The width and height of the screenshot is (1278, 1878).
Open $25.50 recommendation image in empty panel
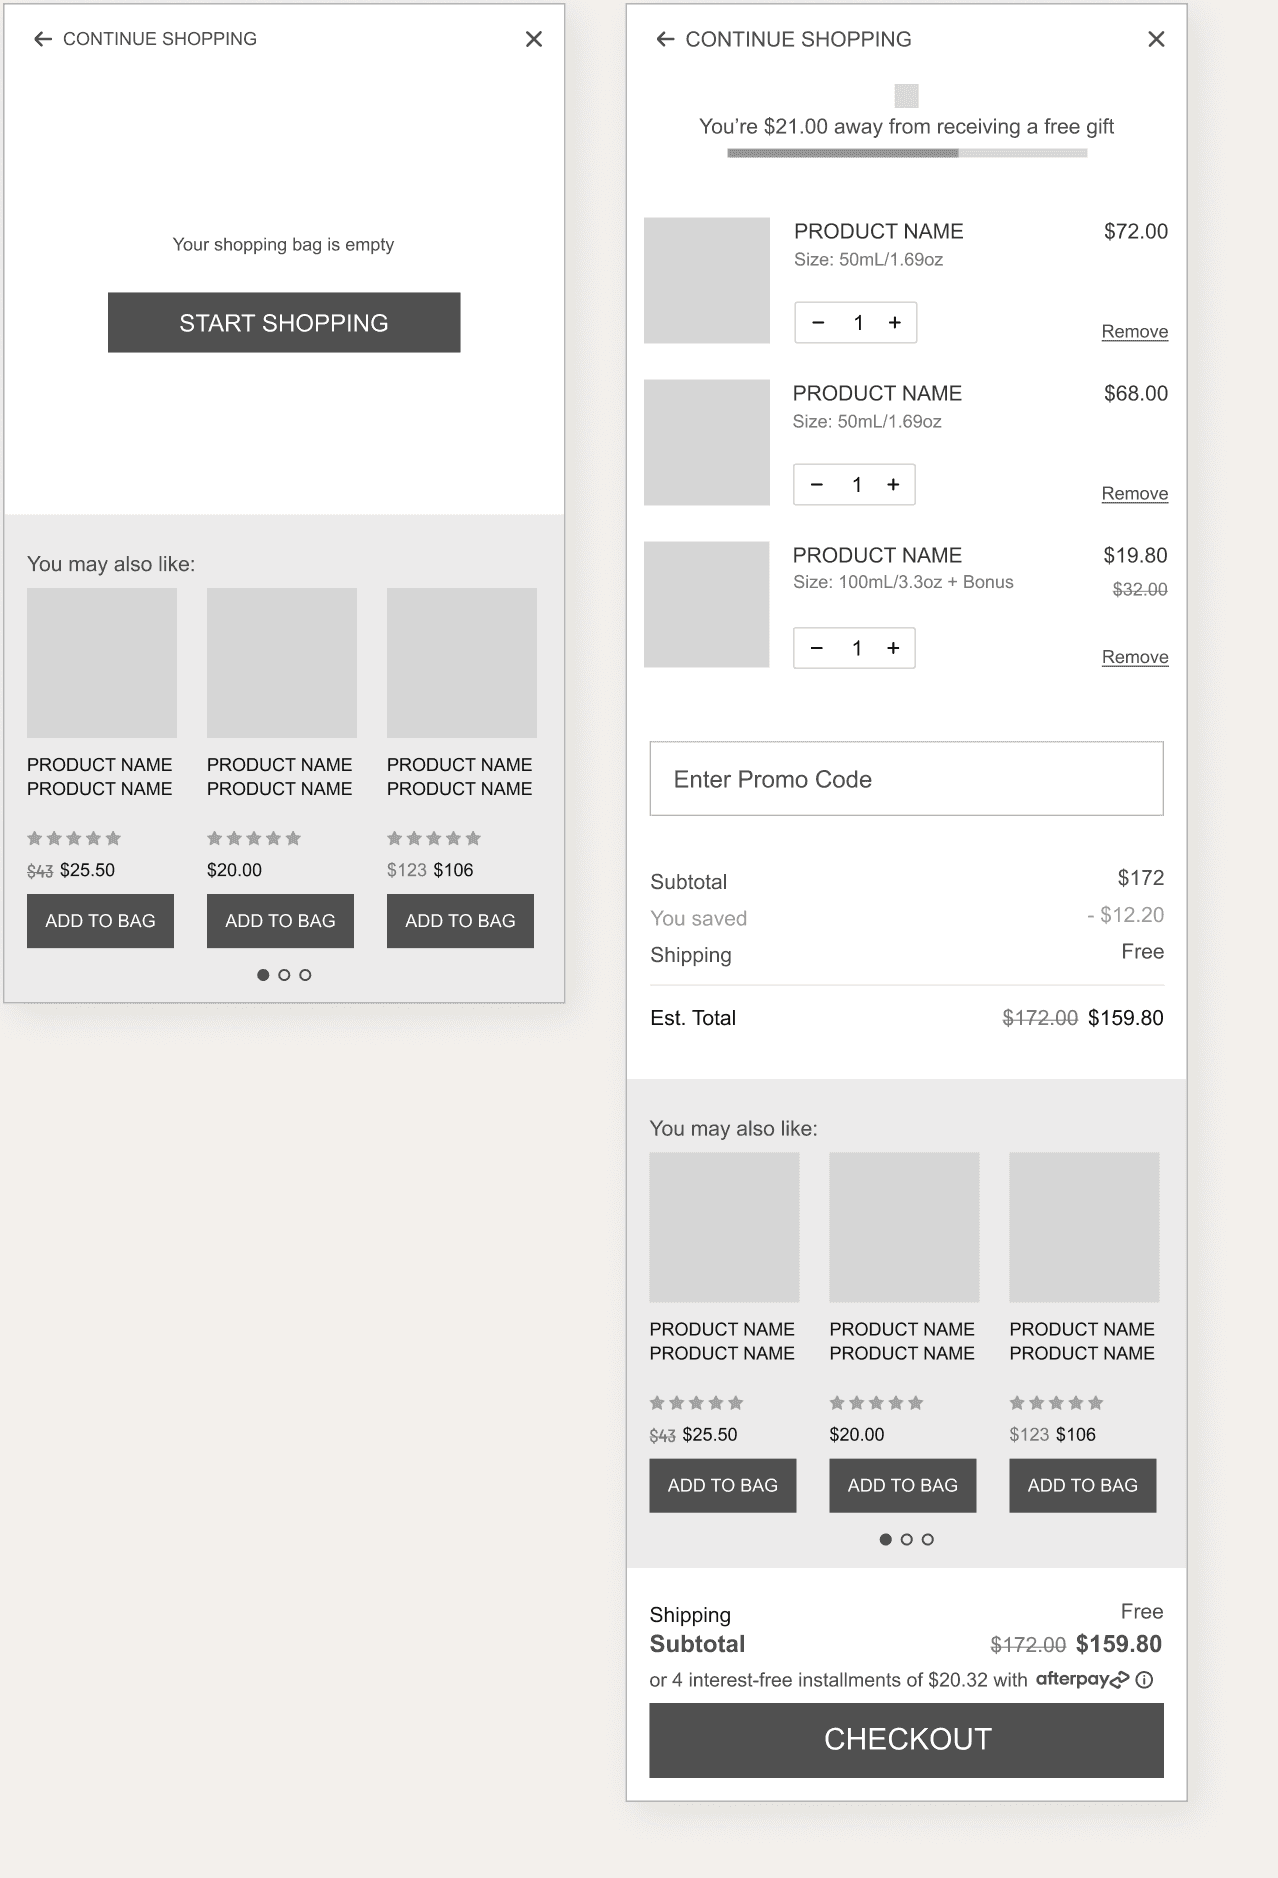click(x=102, y=663)
